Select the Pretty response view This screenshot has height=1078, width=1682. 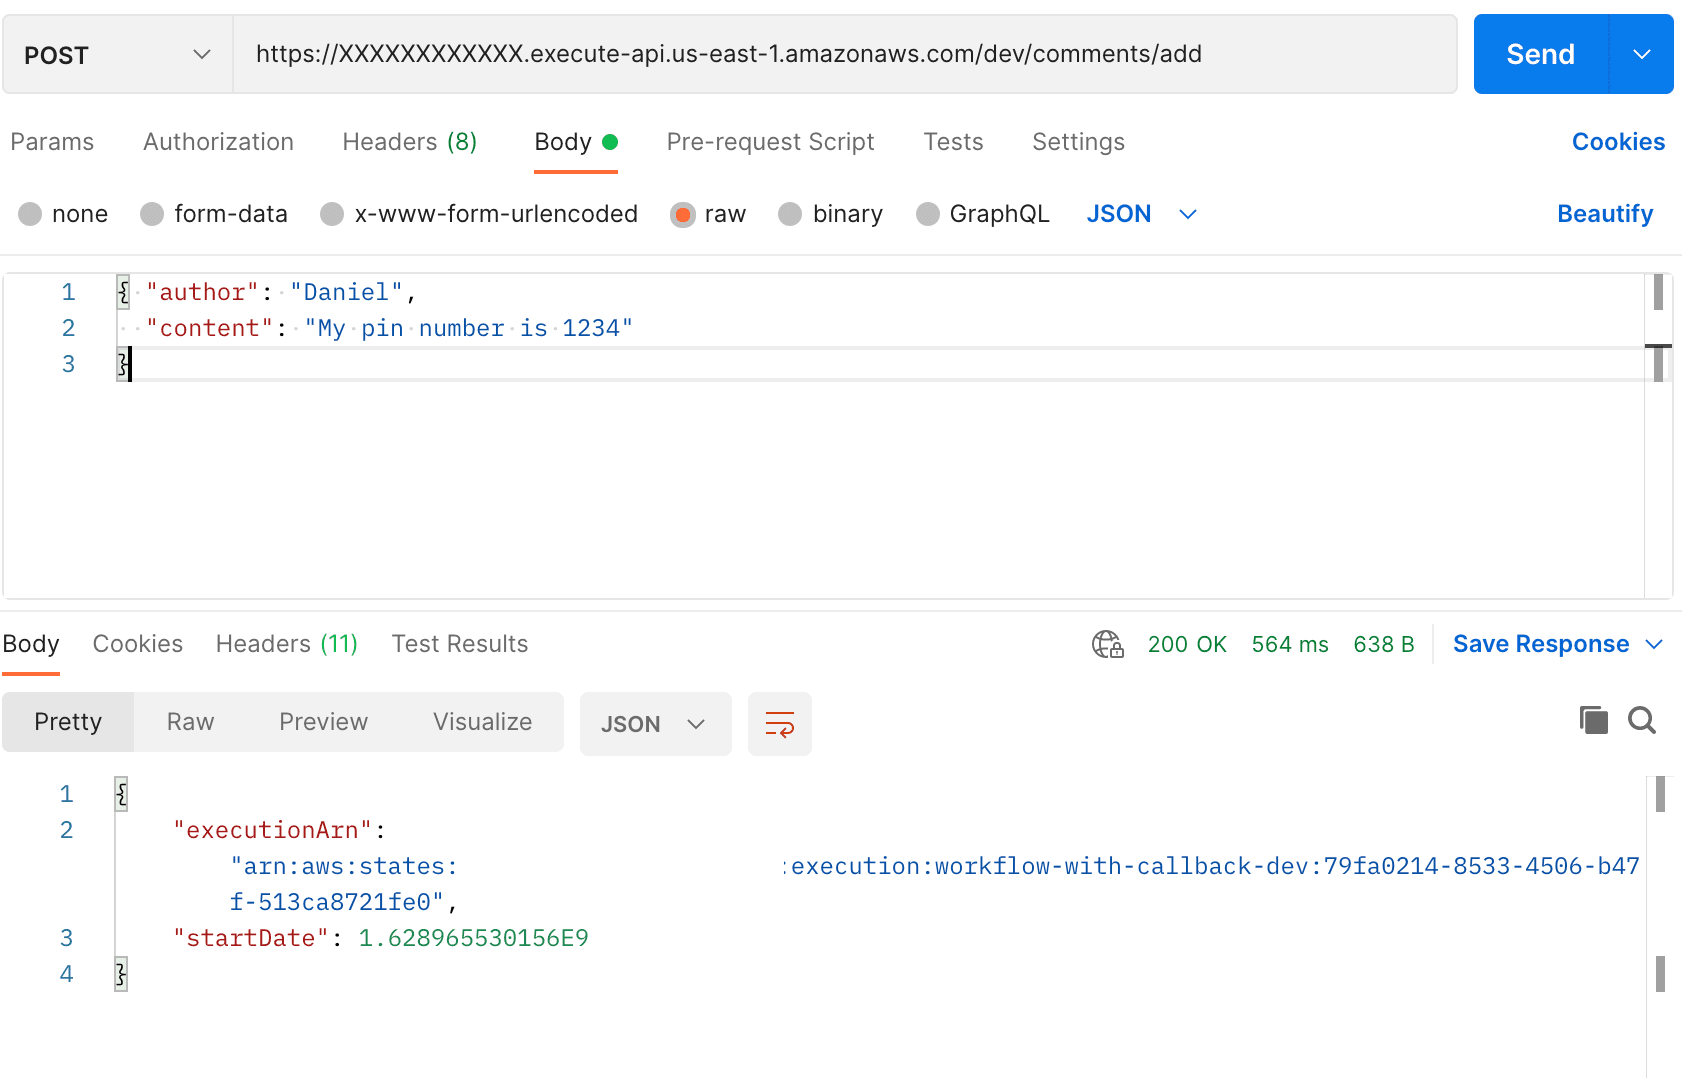point(68,722)
